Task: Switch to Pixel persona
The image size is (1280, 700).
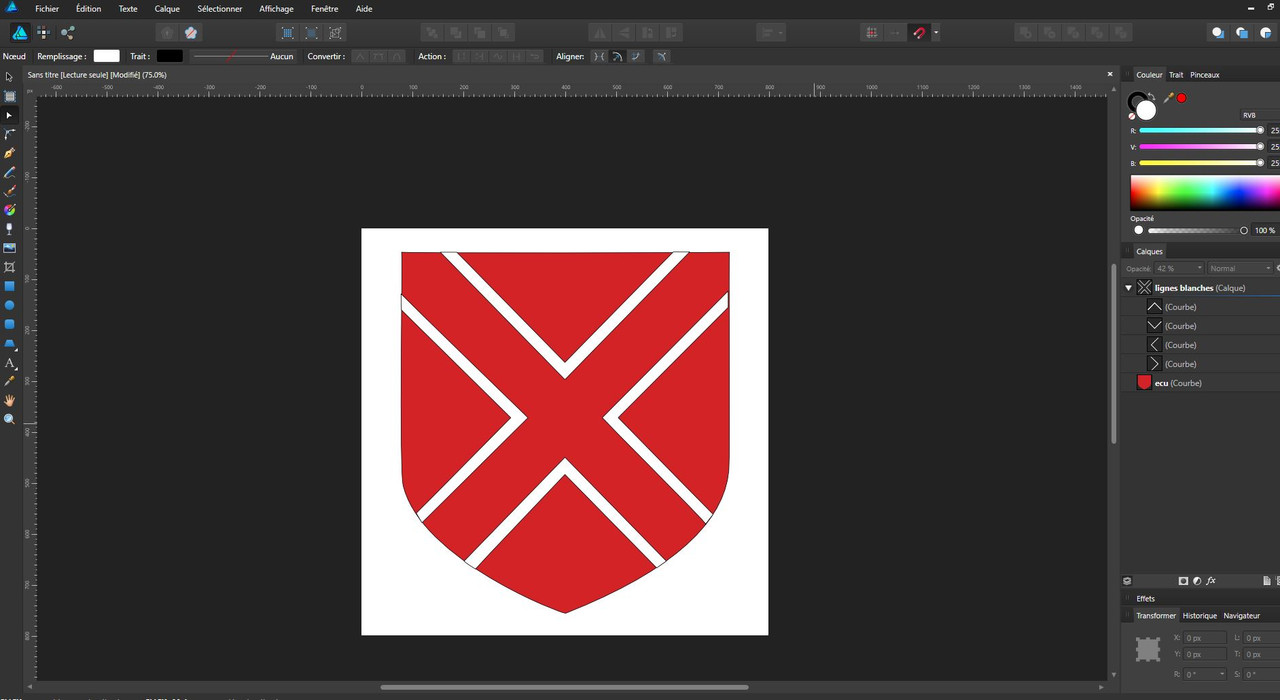Action: pyautogui.click(x=43, y=32)
